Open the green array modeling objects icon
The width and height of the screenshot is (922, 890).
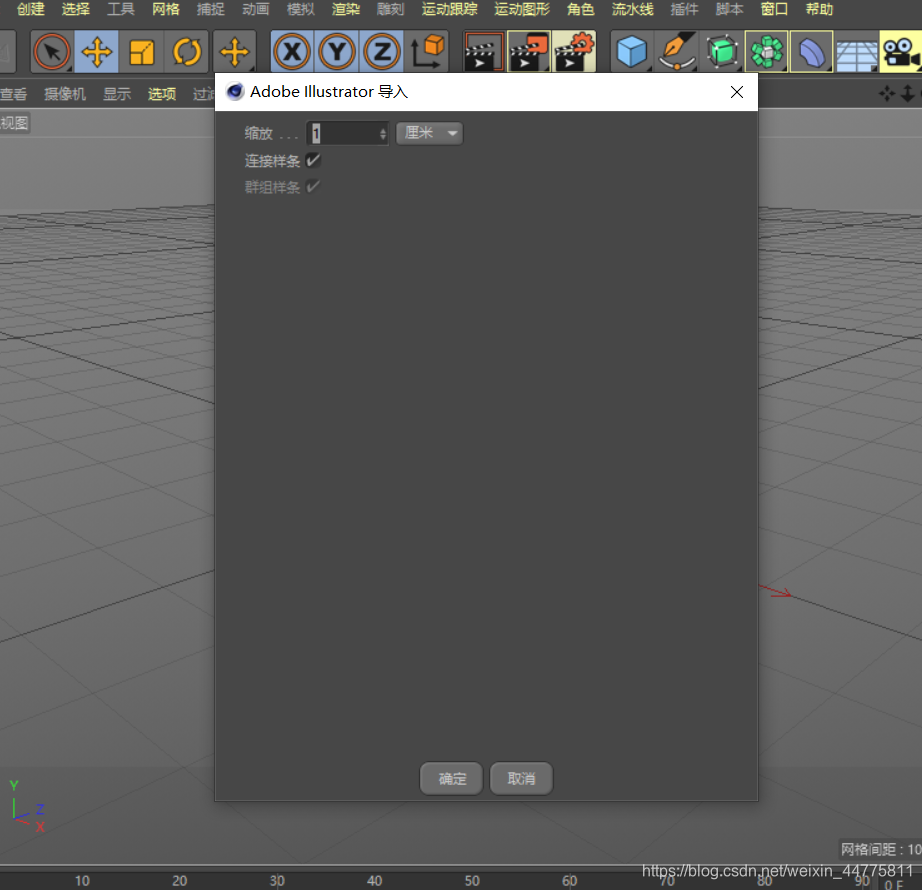(x=767, y=52)
